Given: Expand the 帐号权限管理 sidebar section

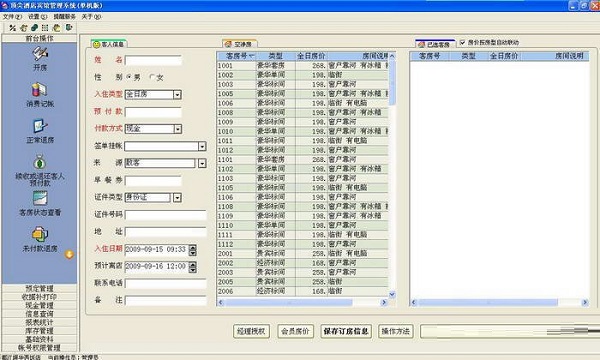Looking at the screenshot, I should [39, 347].
